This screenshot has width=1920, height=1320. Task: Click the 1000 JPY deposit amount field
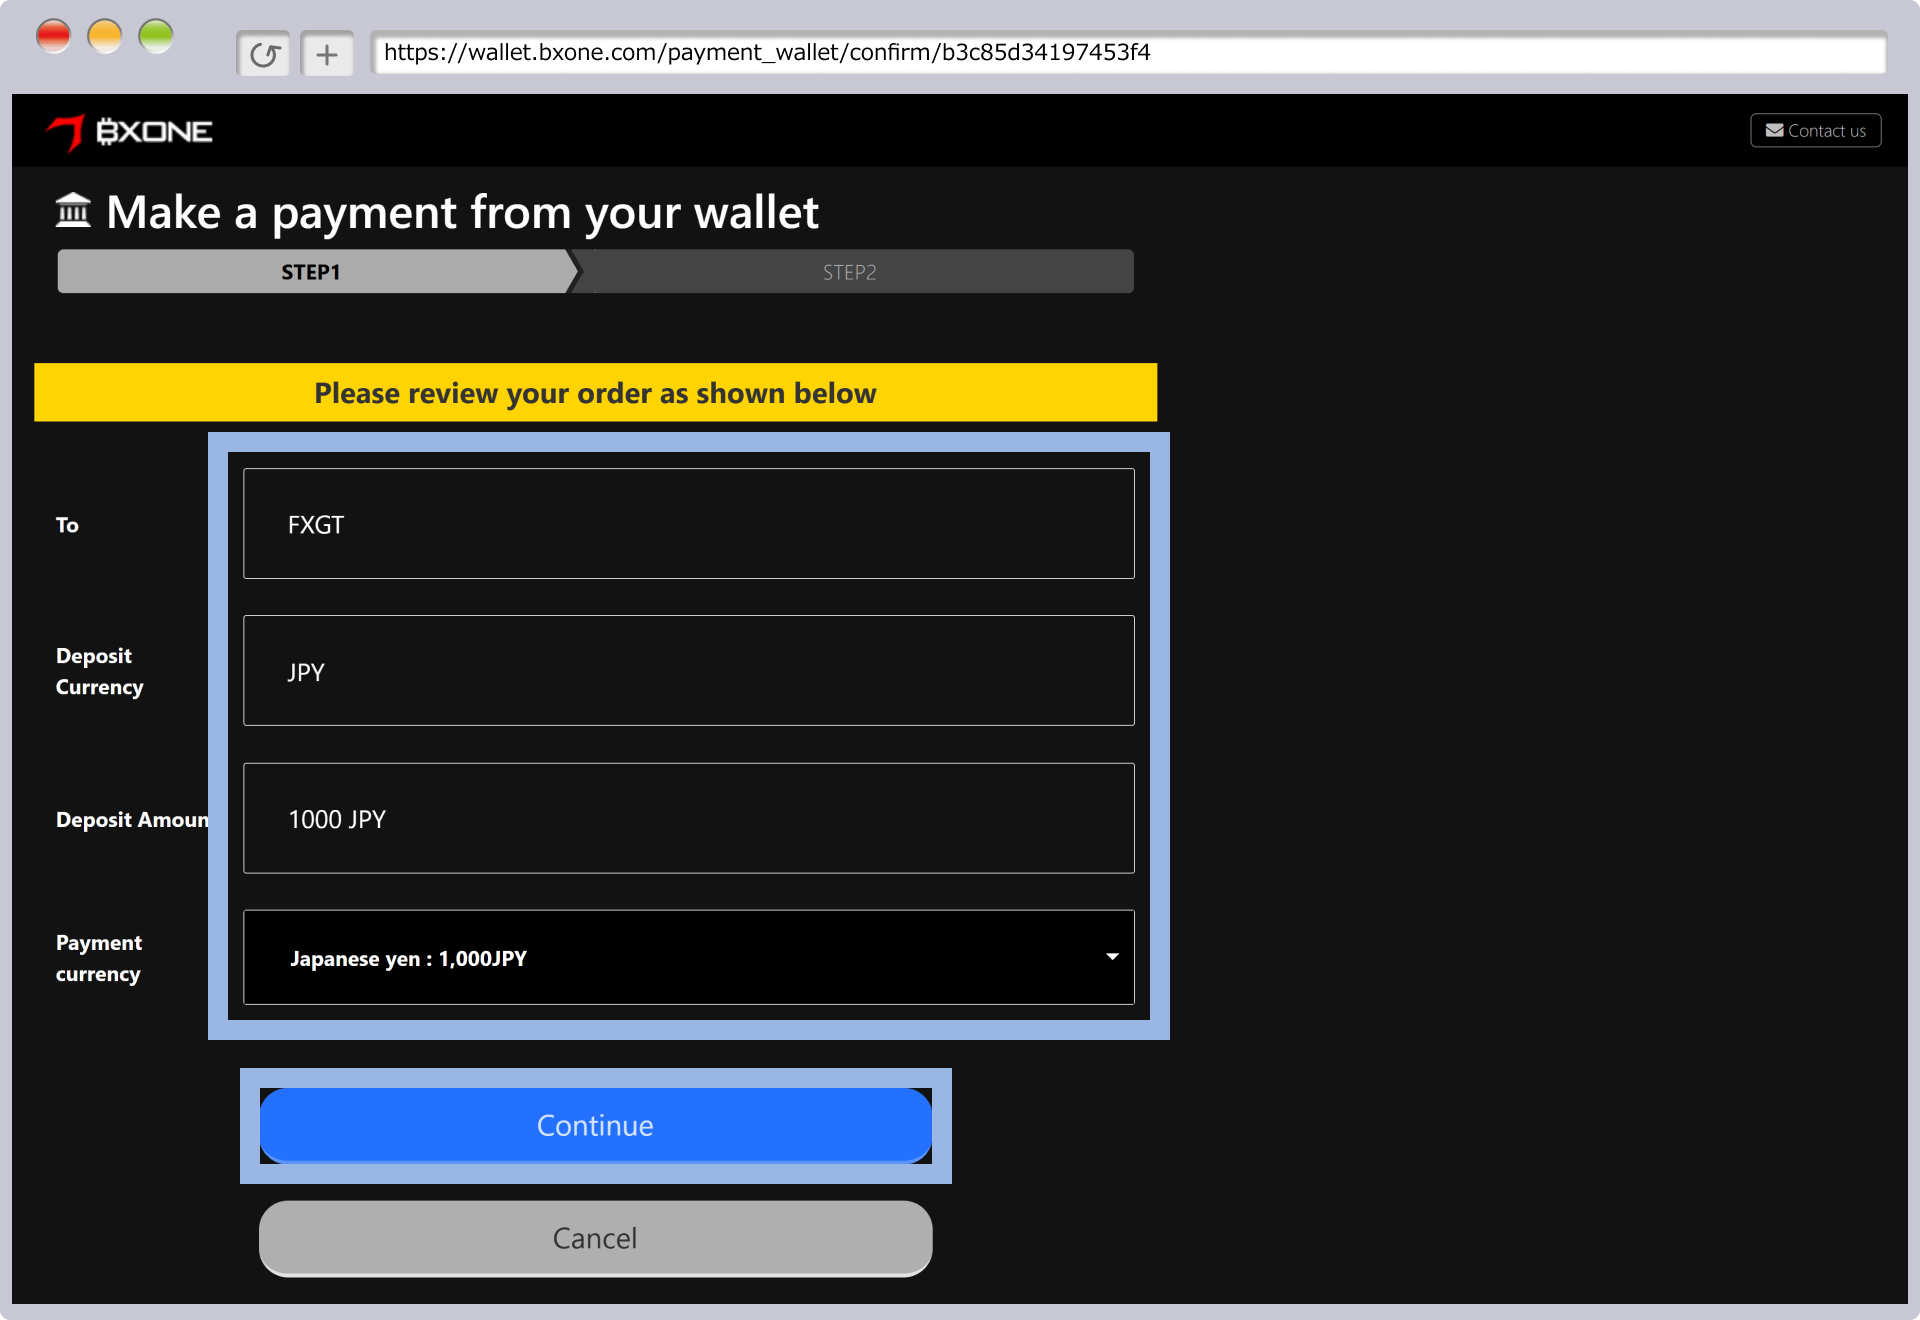coord(688,818)
